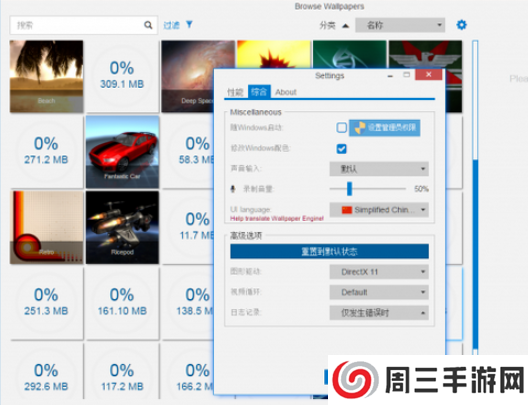The width and height of the screenshot is (528, 405).
Task: Toggle sort direction with the triangle arrow
Action: (345, 26)
